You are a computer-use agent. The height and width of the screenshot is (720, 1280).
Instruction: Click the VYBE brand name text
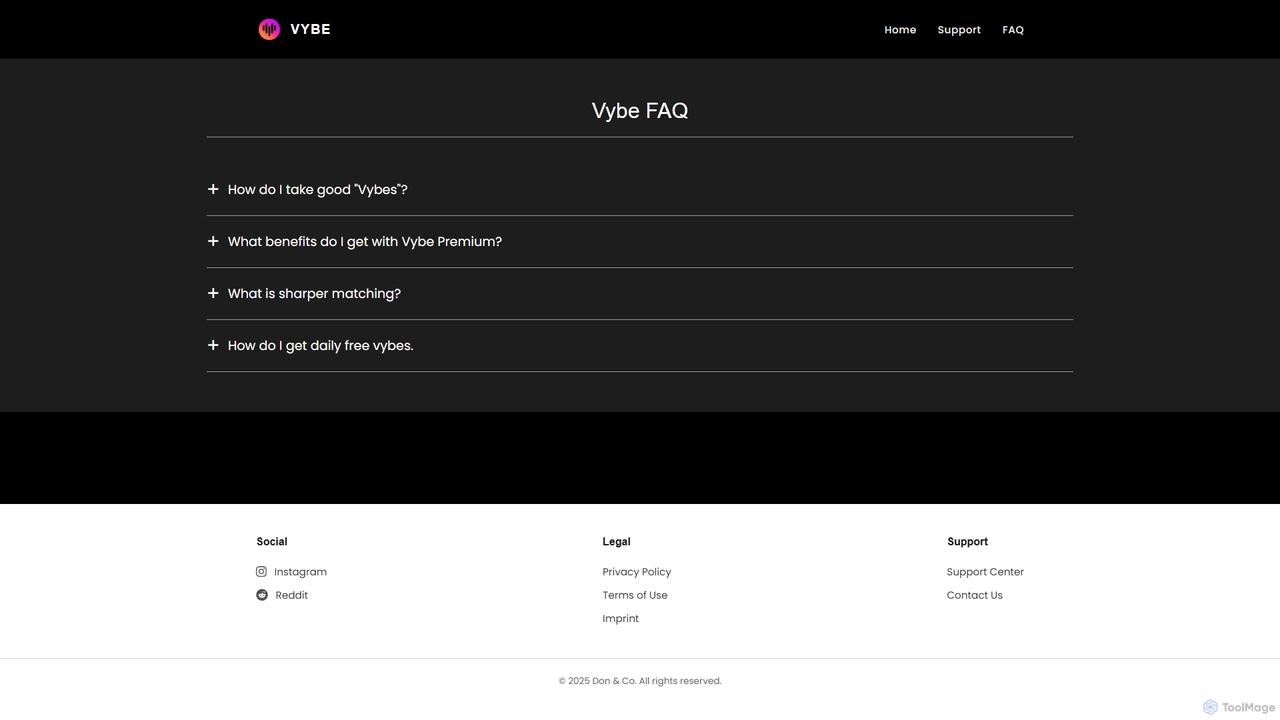click(x=310, y=29)
